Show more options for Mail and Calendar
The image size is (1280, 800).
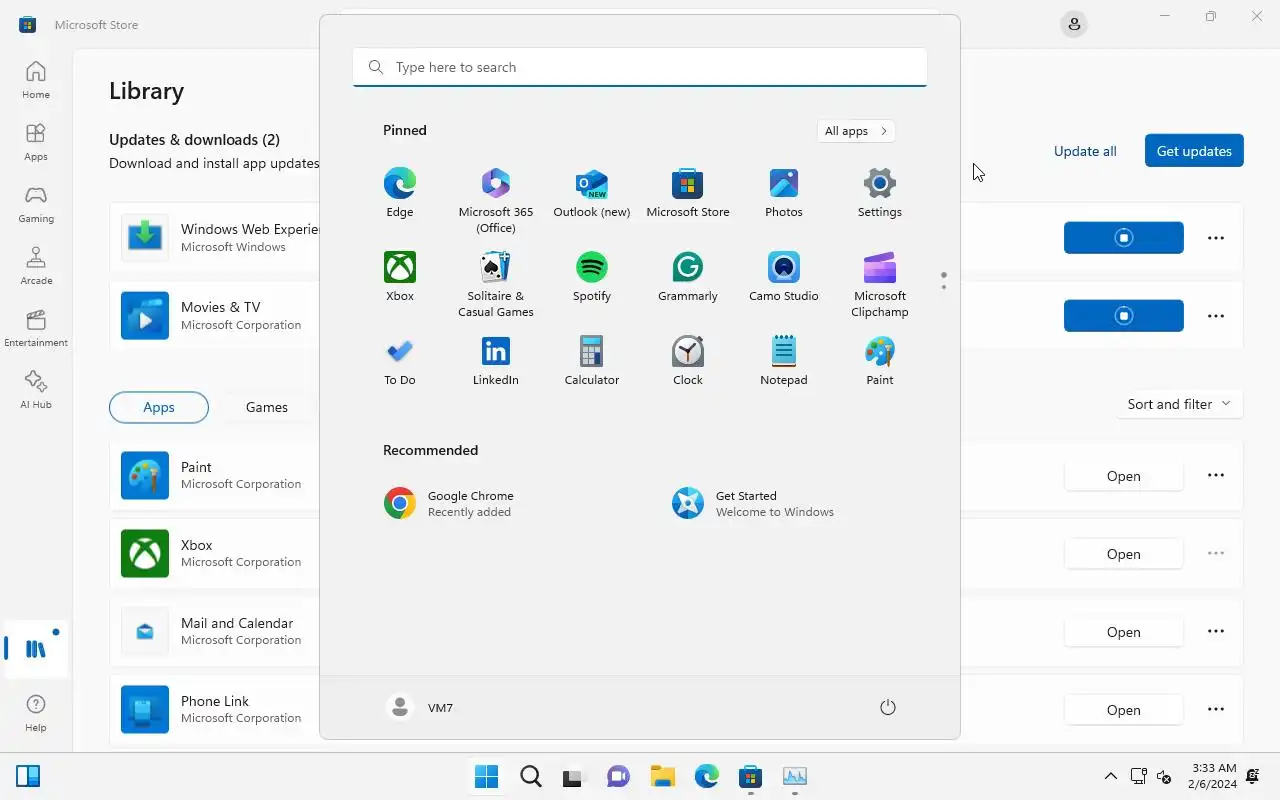(x=1216, y=632)
